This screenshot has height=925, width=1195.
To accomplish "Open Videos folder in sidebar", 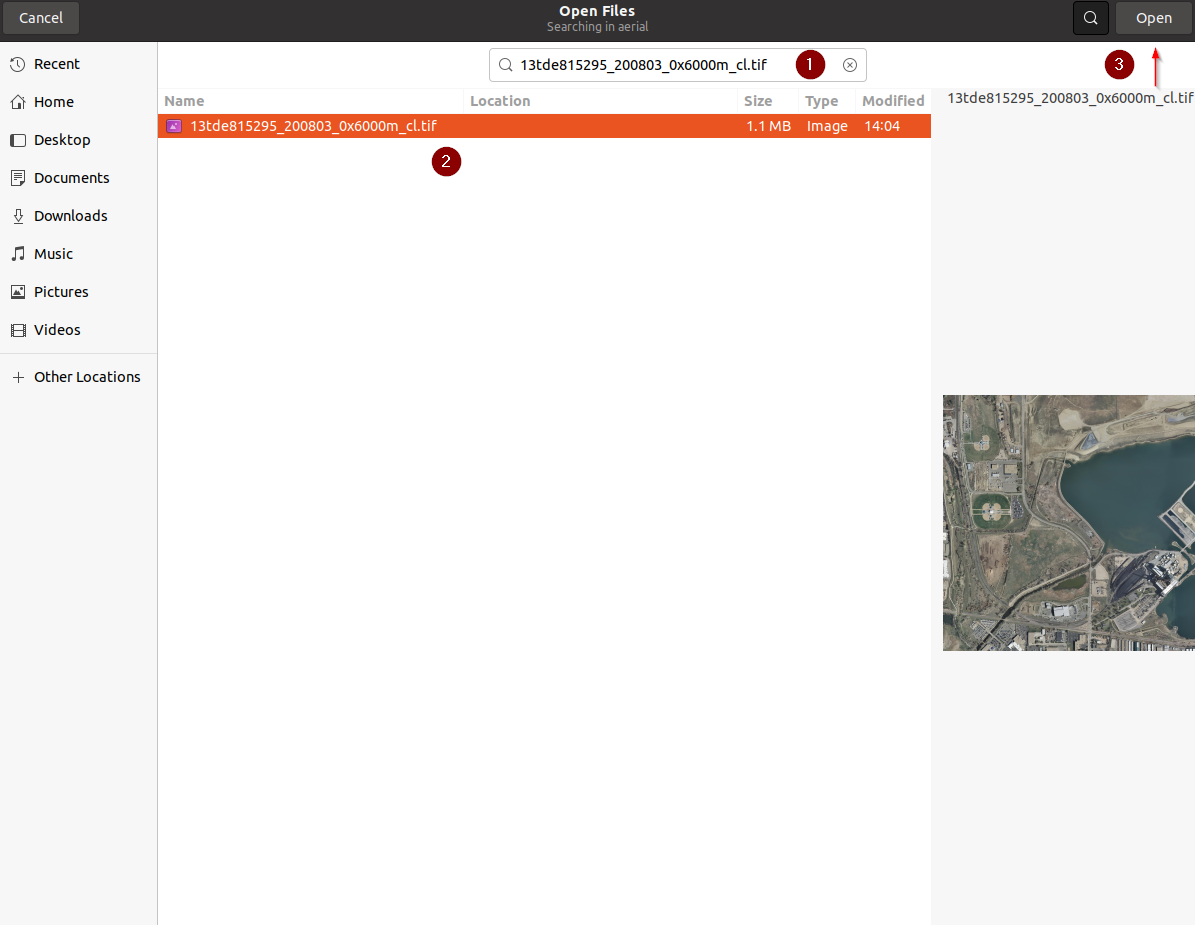I will pyautogui.click(x=78, y=330).
